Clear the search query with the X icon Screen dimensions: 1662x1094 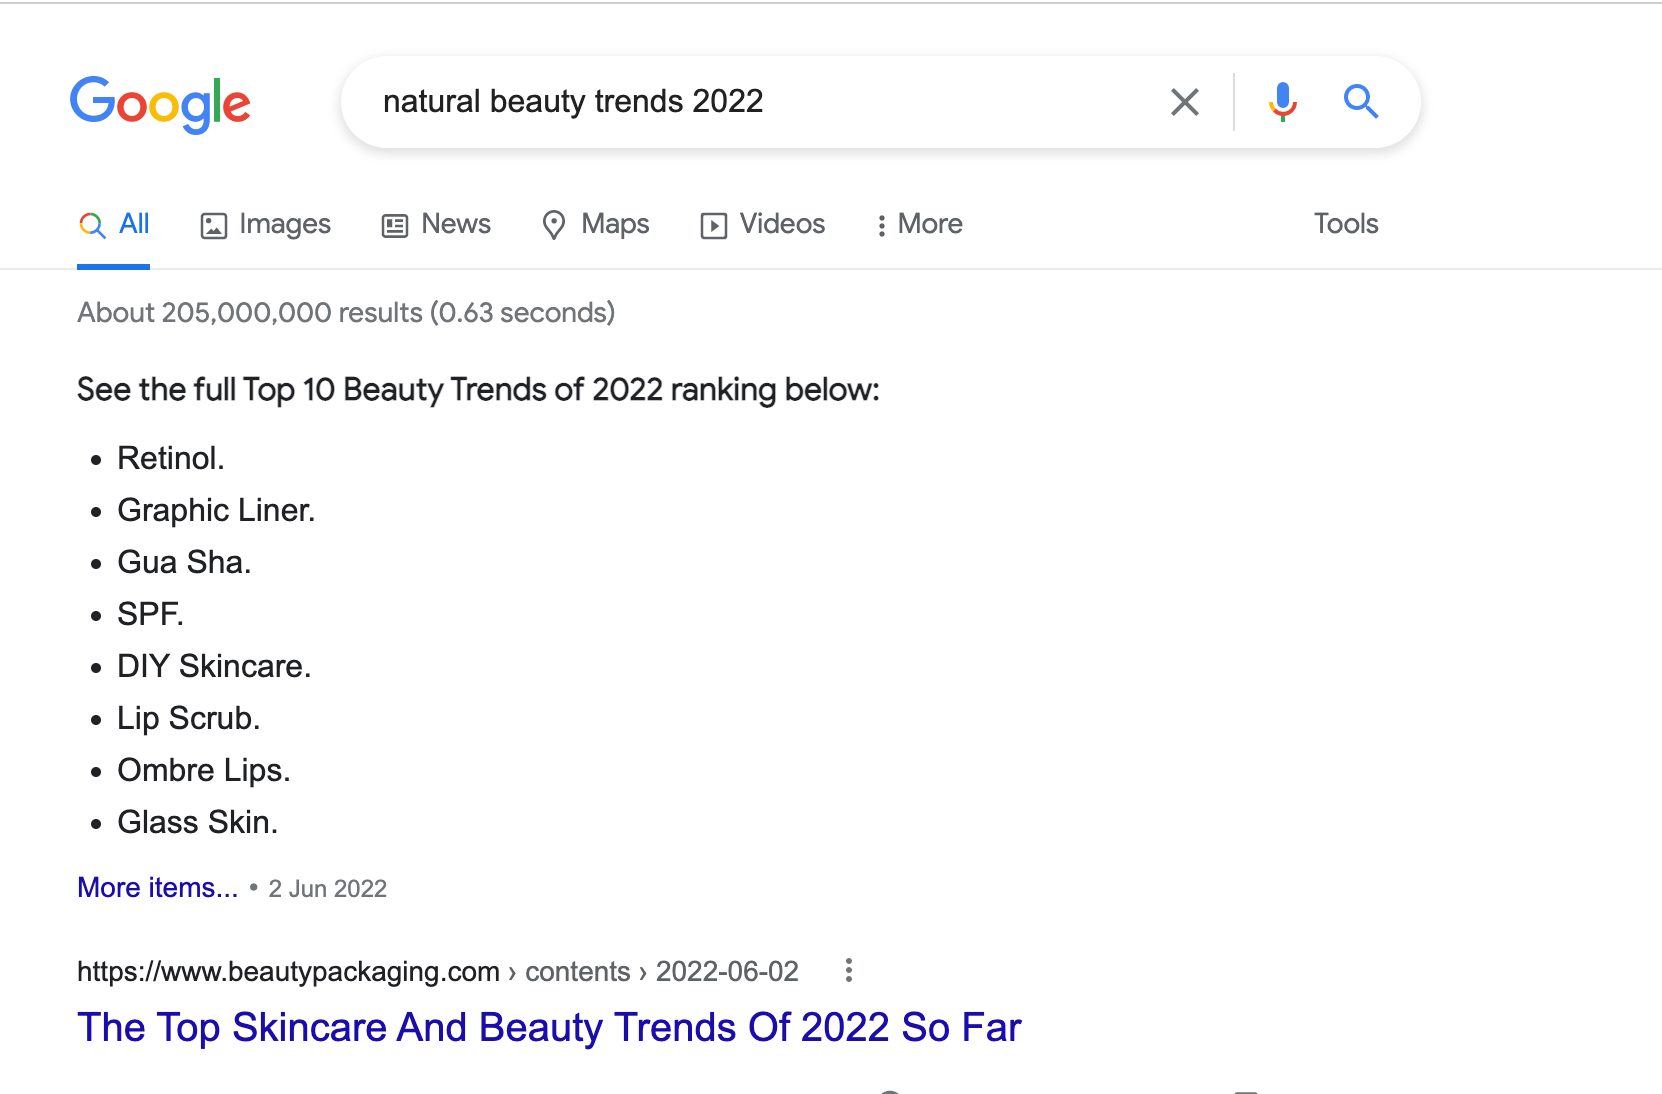coord(1184,101)
